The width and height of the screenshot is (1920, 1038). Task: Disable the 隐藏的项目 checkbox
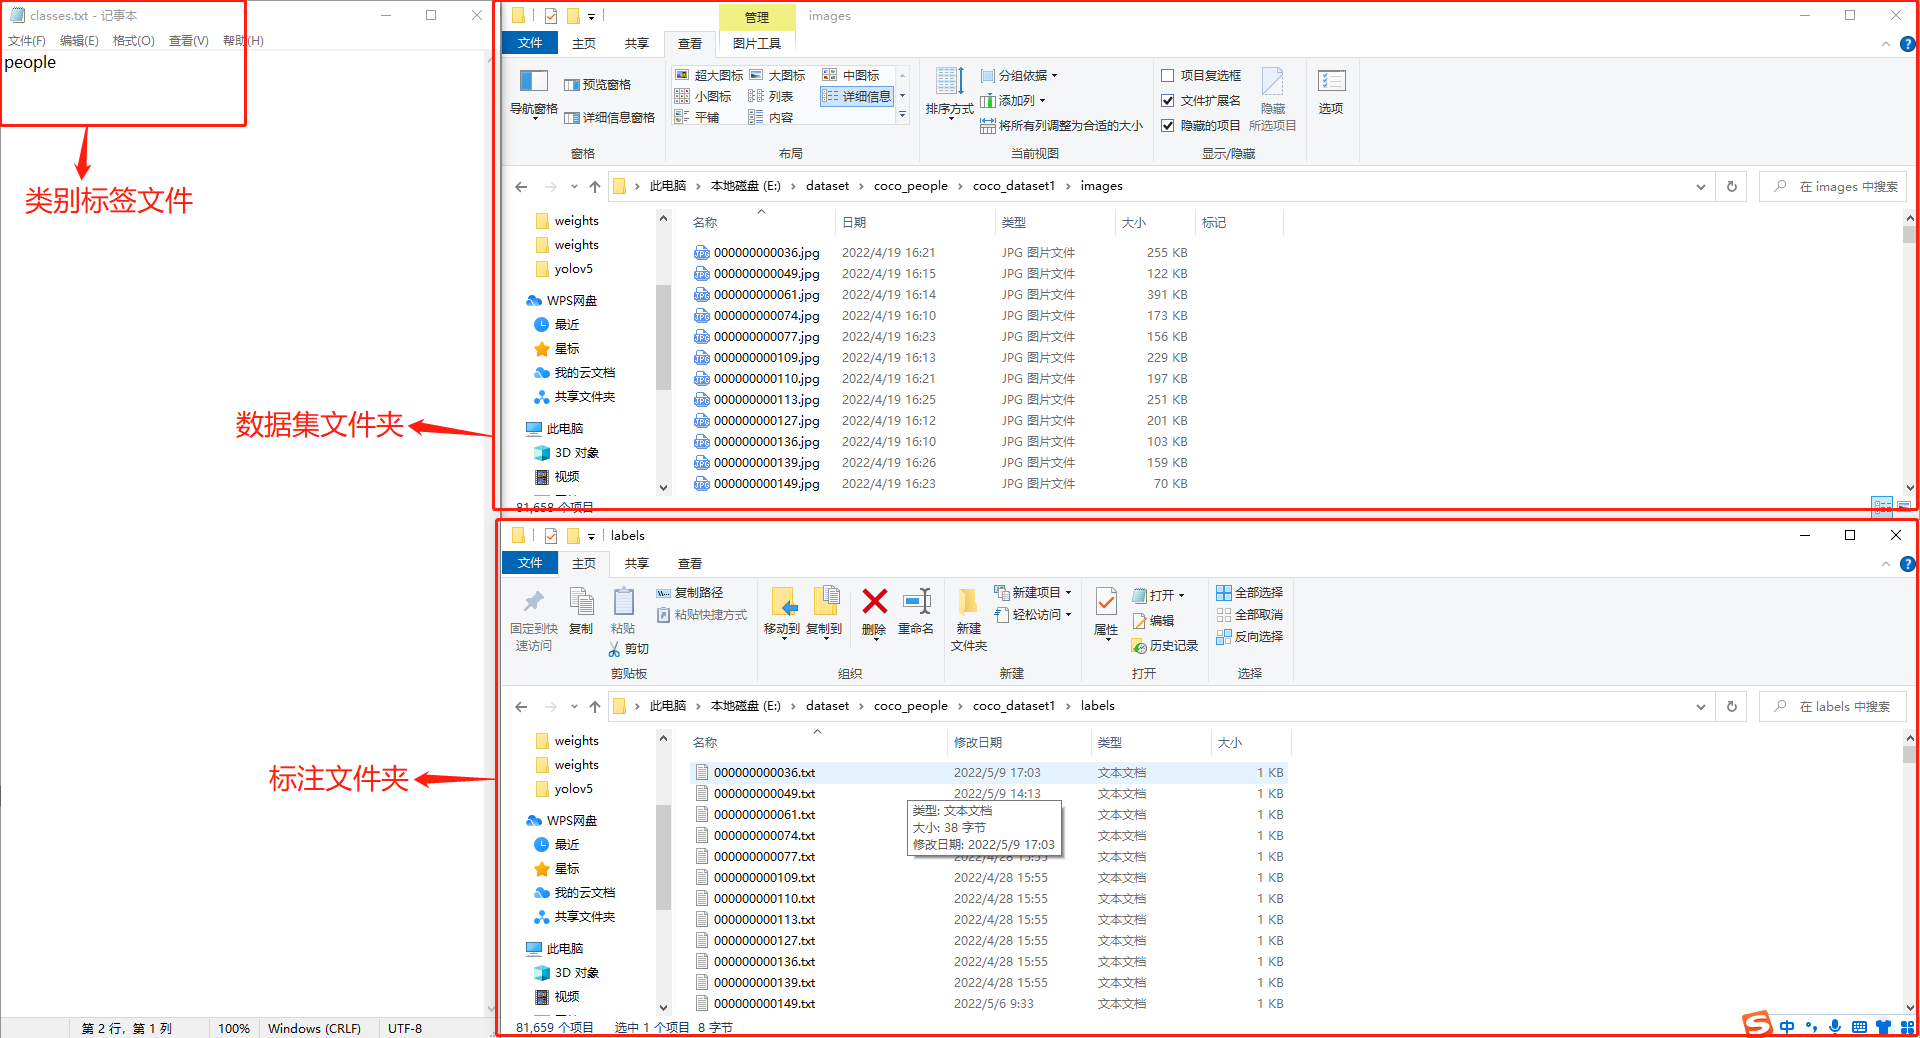pyautogui.click(x=1168, y=125)
